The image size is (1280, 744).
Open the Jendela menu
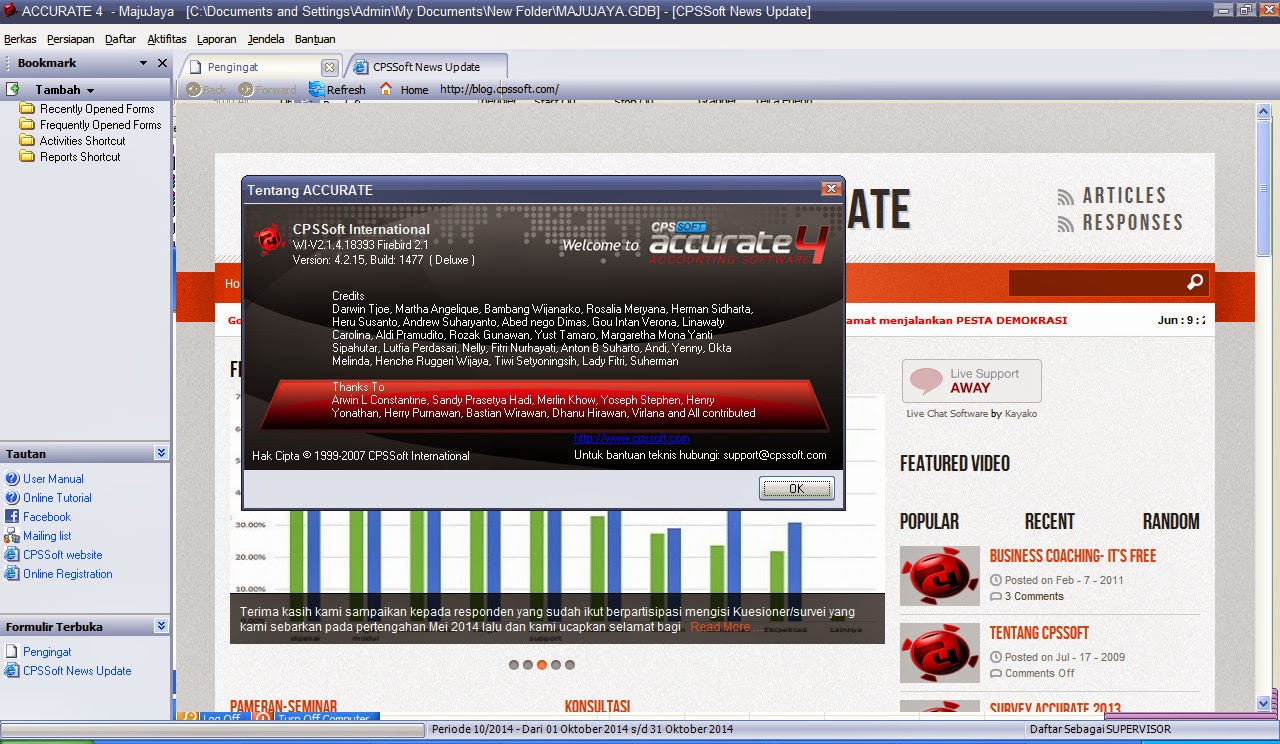point(266,39)
